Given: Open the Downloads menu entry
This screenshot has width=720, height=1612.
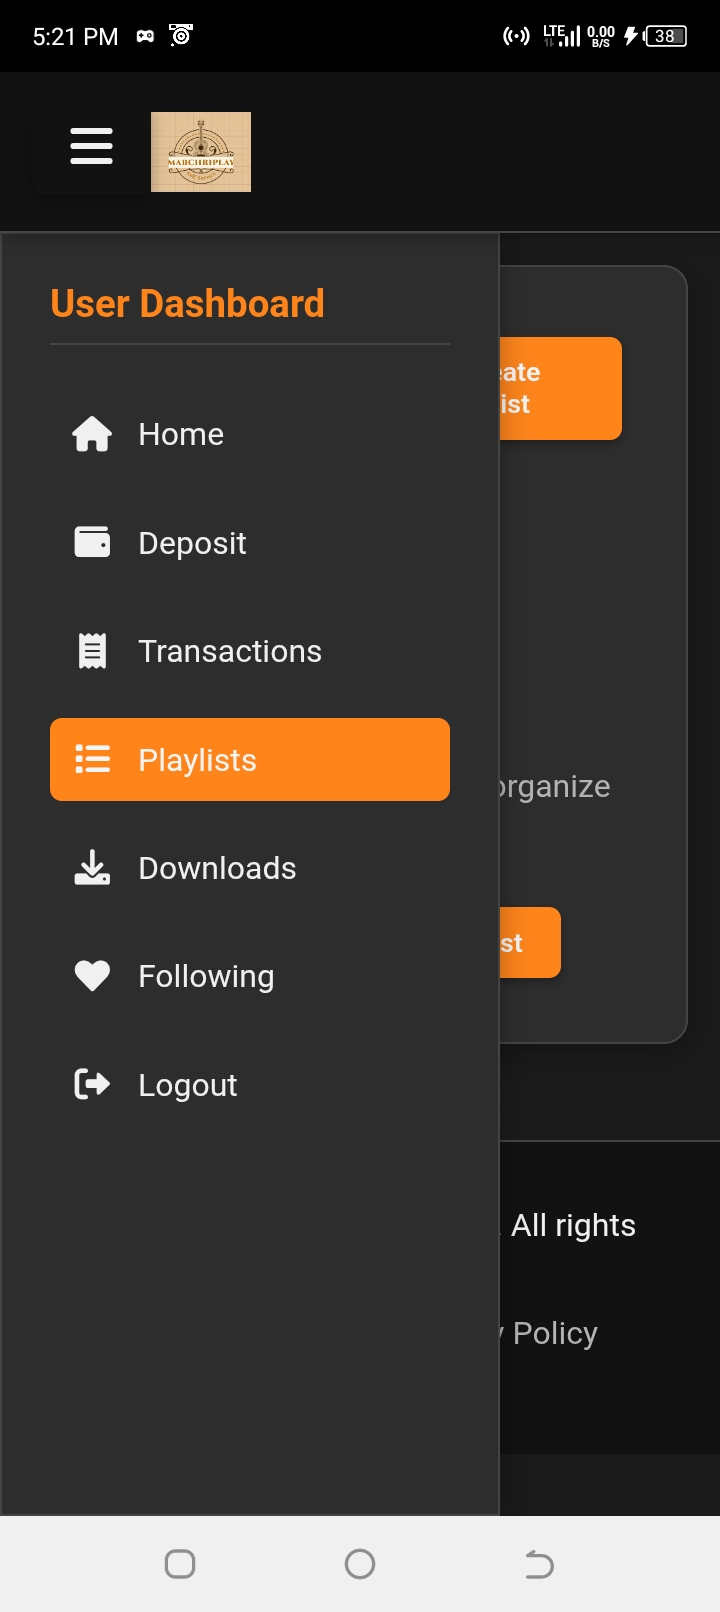Looking at the screenshot, I should (x=250, y=868).
